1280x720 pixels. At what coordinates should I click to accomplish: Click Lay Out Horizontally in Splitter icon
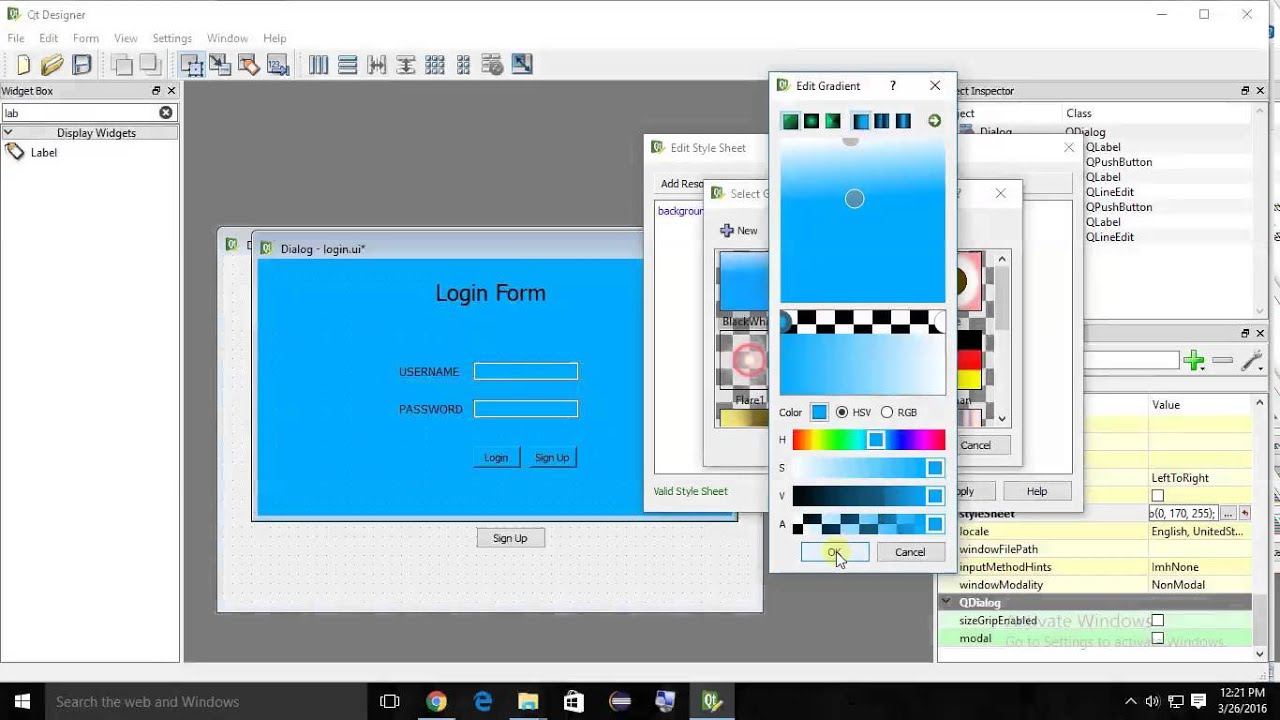[376, 65]
